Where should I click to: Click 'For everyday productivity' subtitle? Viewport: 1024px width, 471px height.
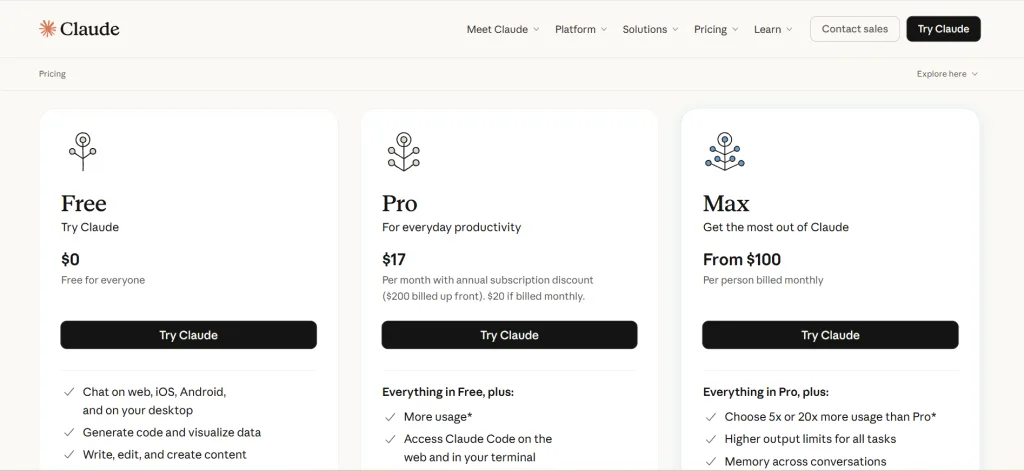451,227
